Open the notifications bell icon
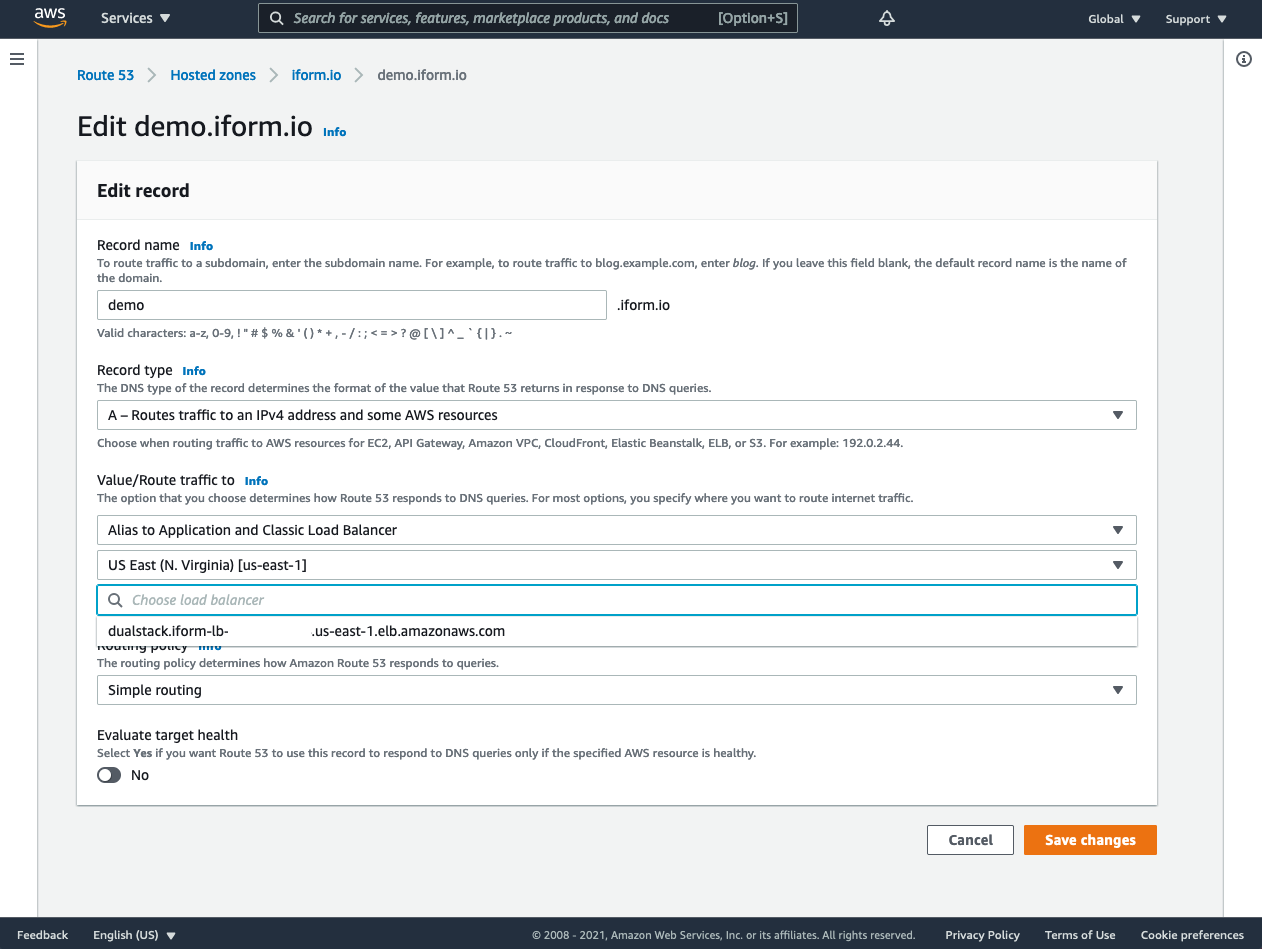 [886, 19]
